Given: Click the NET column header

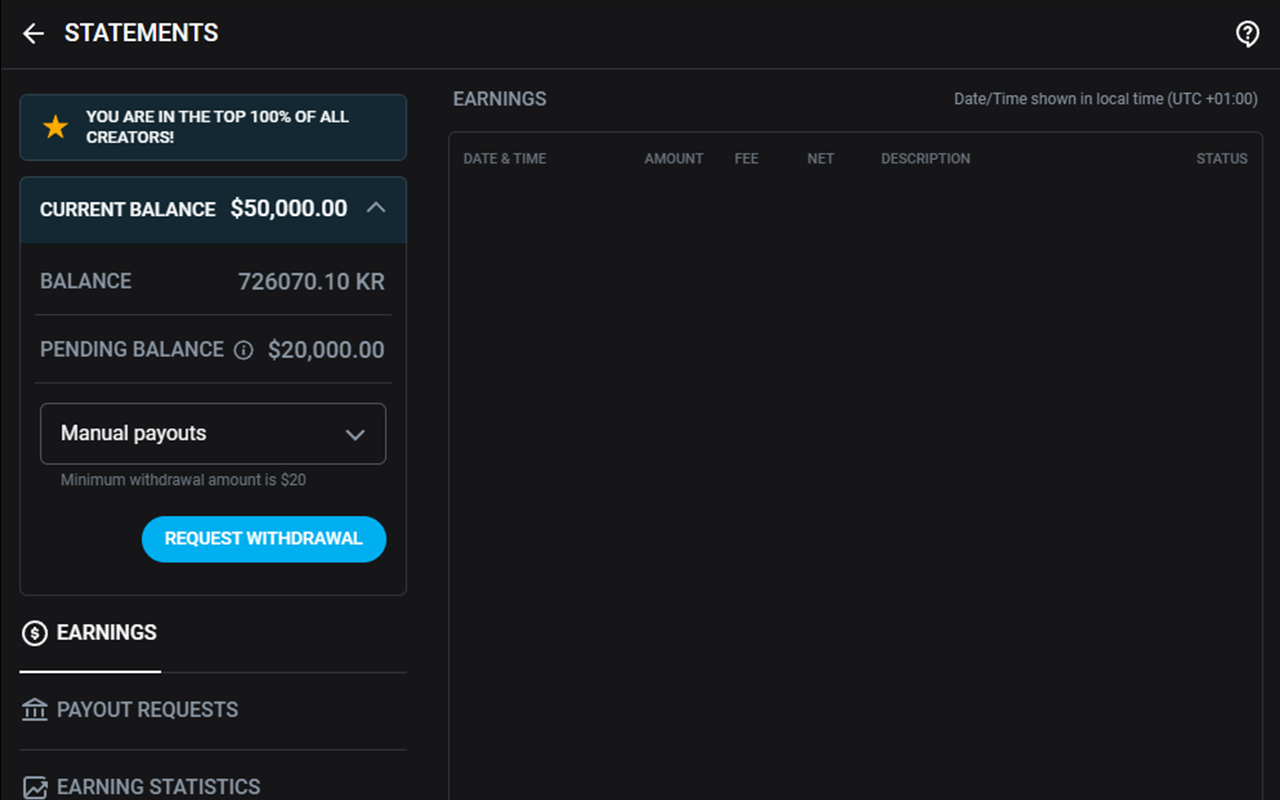Looking at the screenshot, I should pos(821,159).
